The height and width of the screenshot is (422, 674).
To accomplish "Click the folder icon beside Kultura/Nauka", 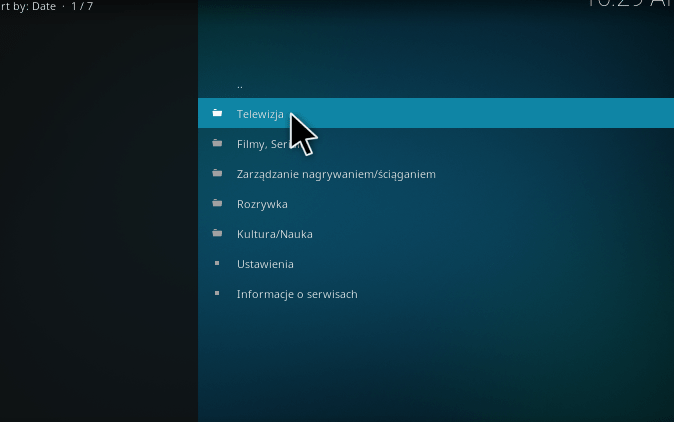I will [x=218, y=233].
